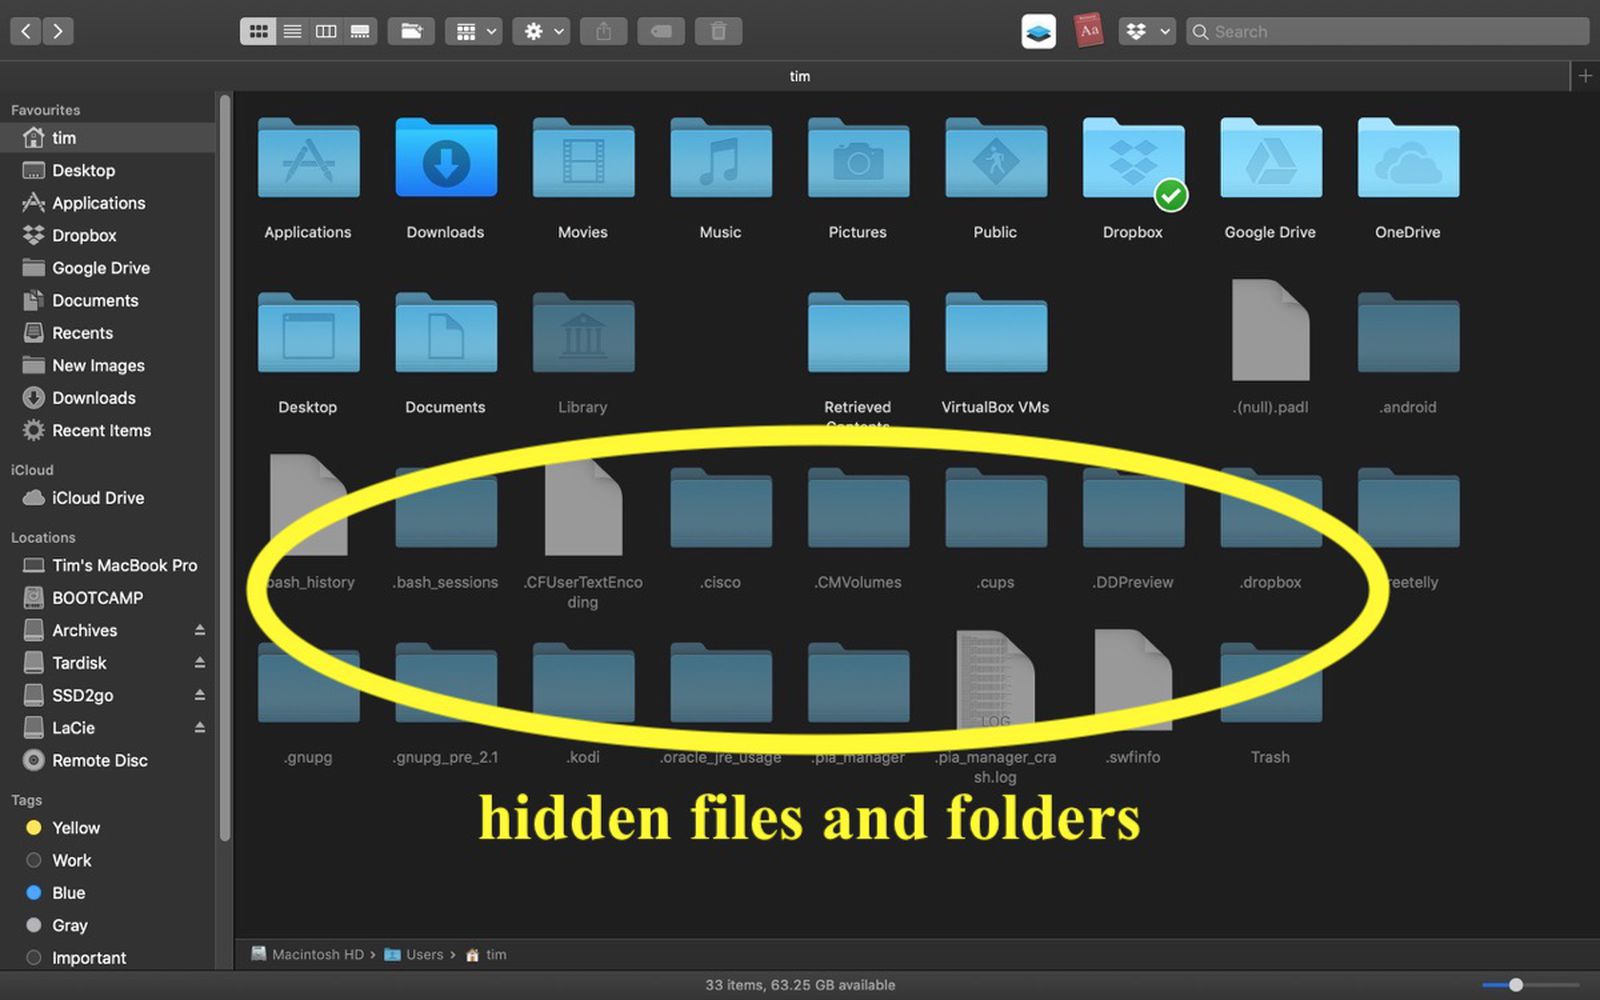Click Users in the path bar
This screenshot has height=1000, width=1600.
[x=423, y=955]
